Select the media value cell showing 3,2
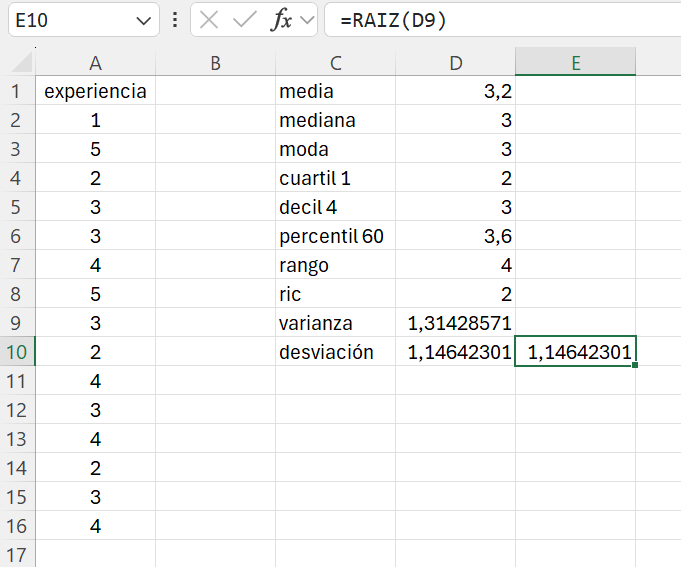This screenshot has height=567, width=681. click(x=456, y=92)
